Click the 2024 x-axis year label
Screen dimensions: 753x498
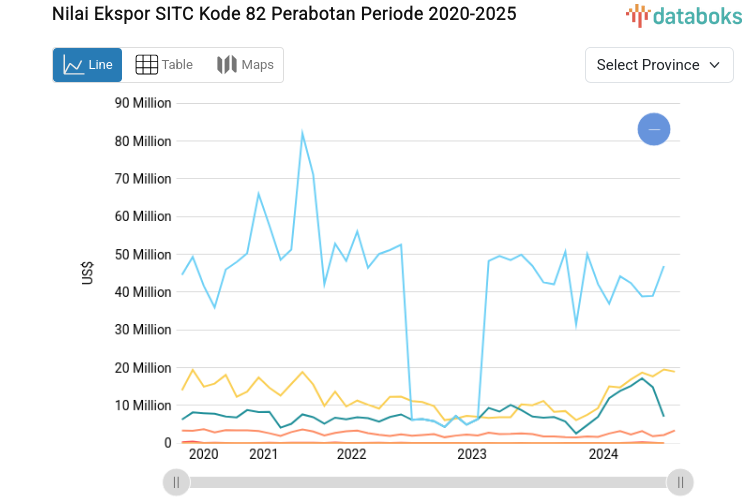603,454
